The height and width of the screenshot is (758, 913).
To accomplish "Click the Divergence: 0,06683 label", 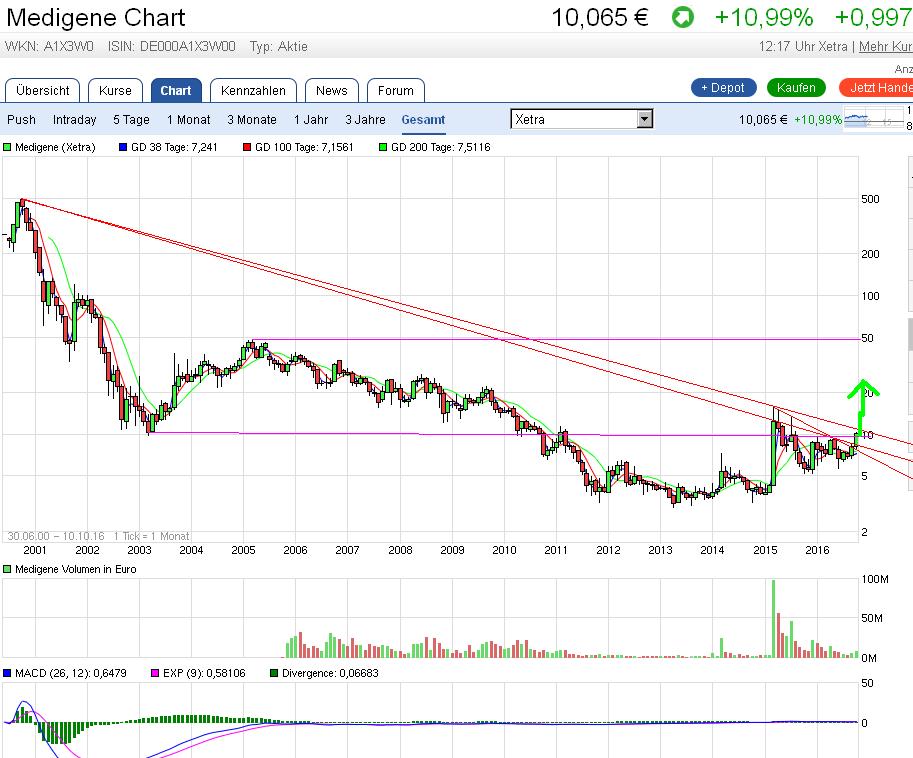I will tap(330, 674).
